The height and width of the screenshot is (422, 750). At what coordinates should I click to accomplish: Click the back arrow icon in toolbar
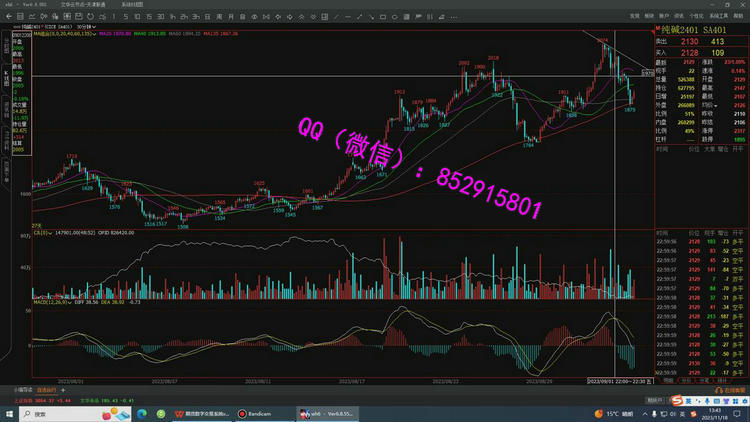9,17
